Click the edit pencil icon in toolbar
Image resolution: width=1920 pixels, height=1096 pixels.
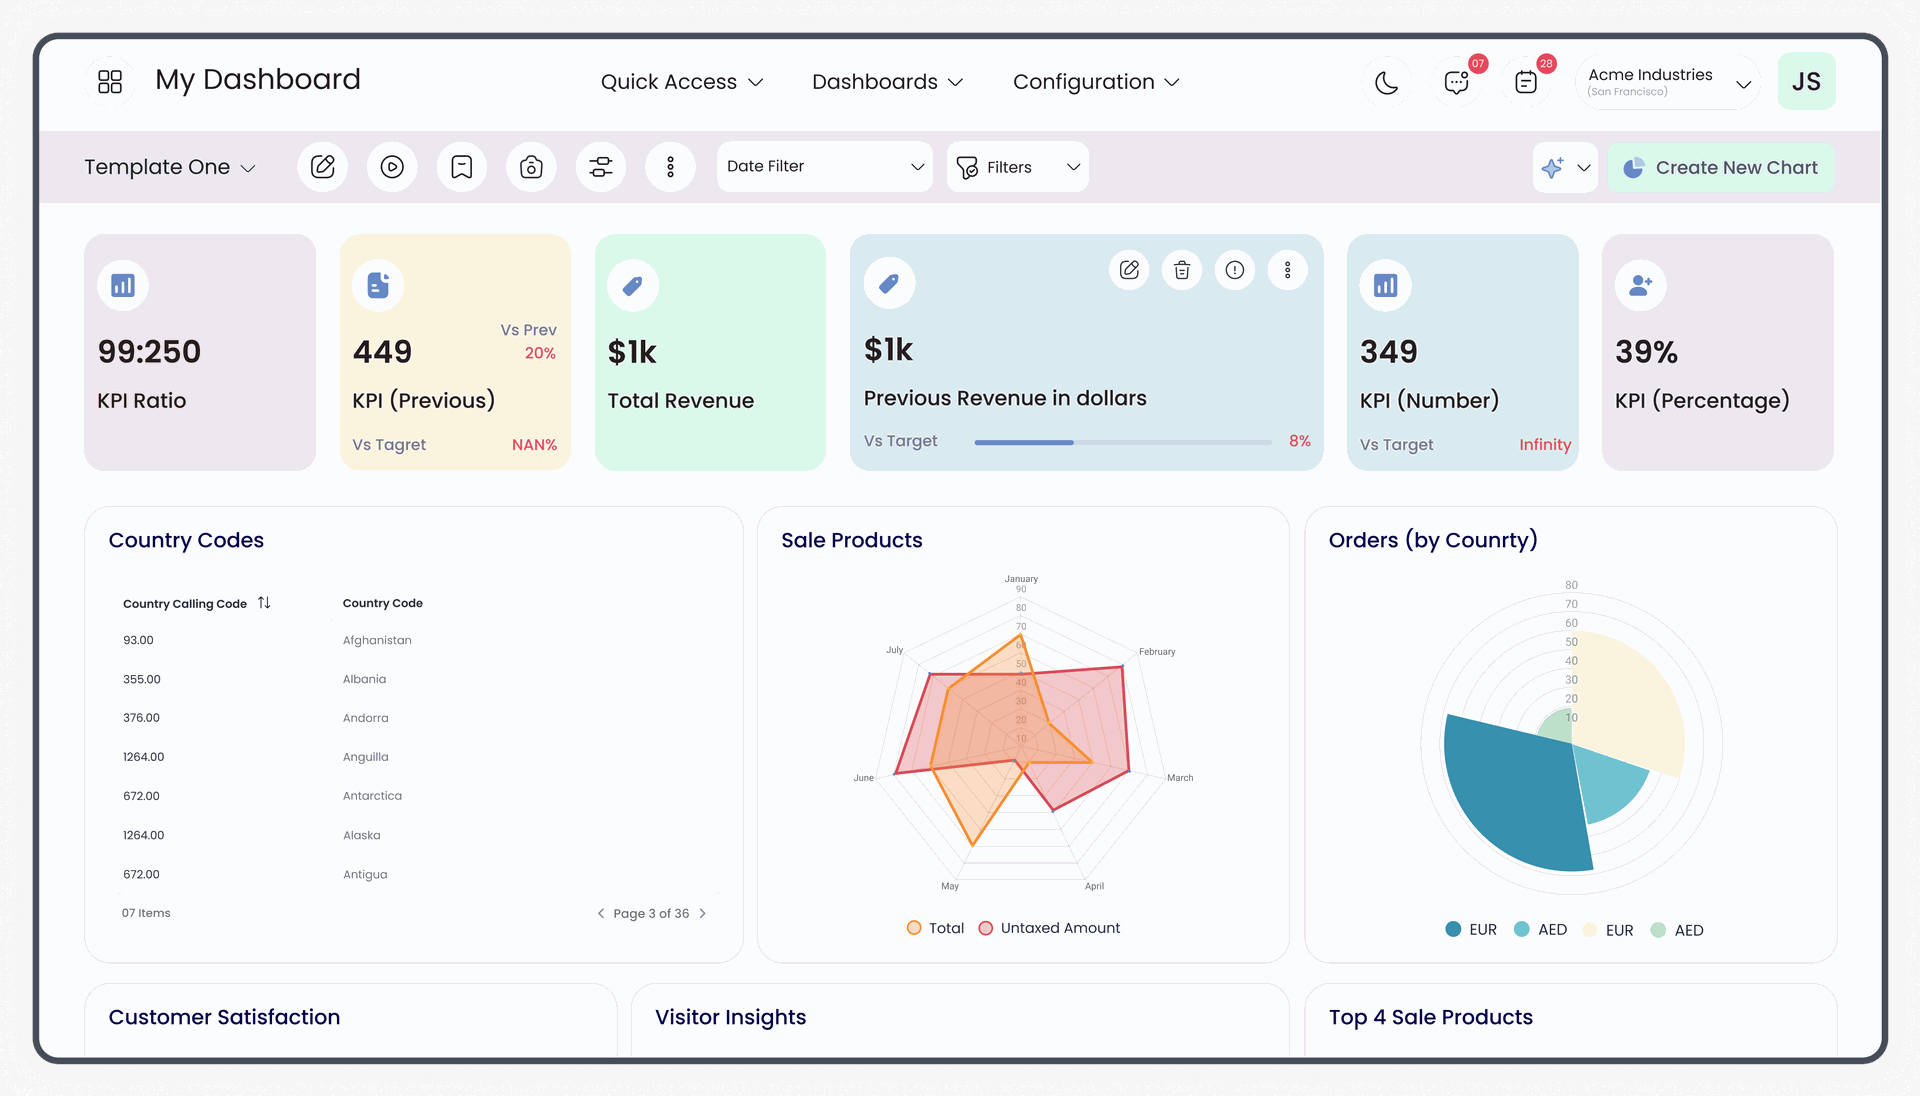(x=322, y=167)
